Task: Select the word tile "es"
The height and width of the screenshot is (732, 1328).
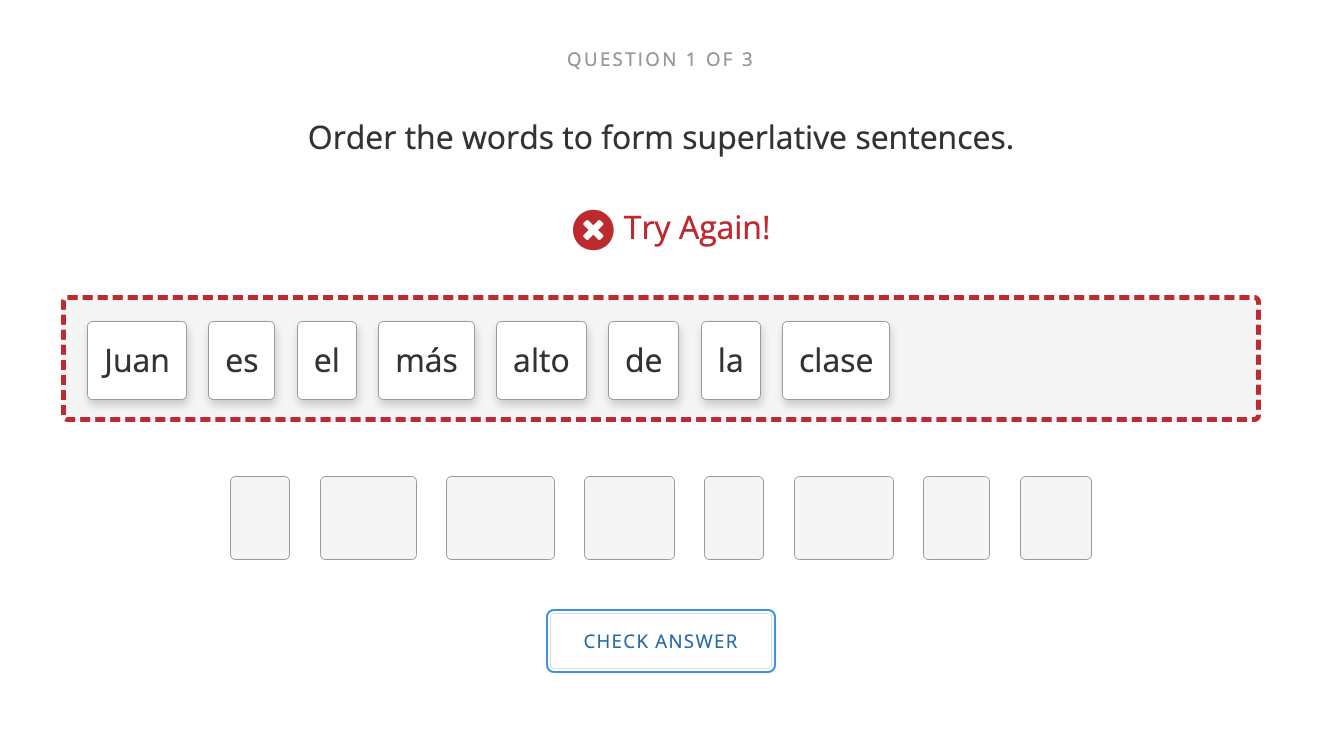Action: click(x=241, y=360)
